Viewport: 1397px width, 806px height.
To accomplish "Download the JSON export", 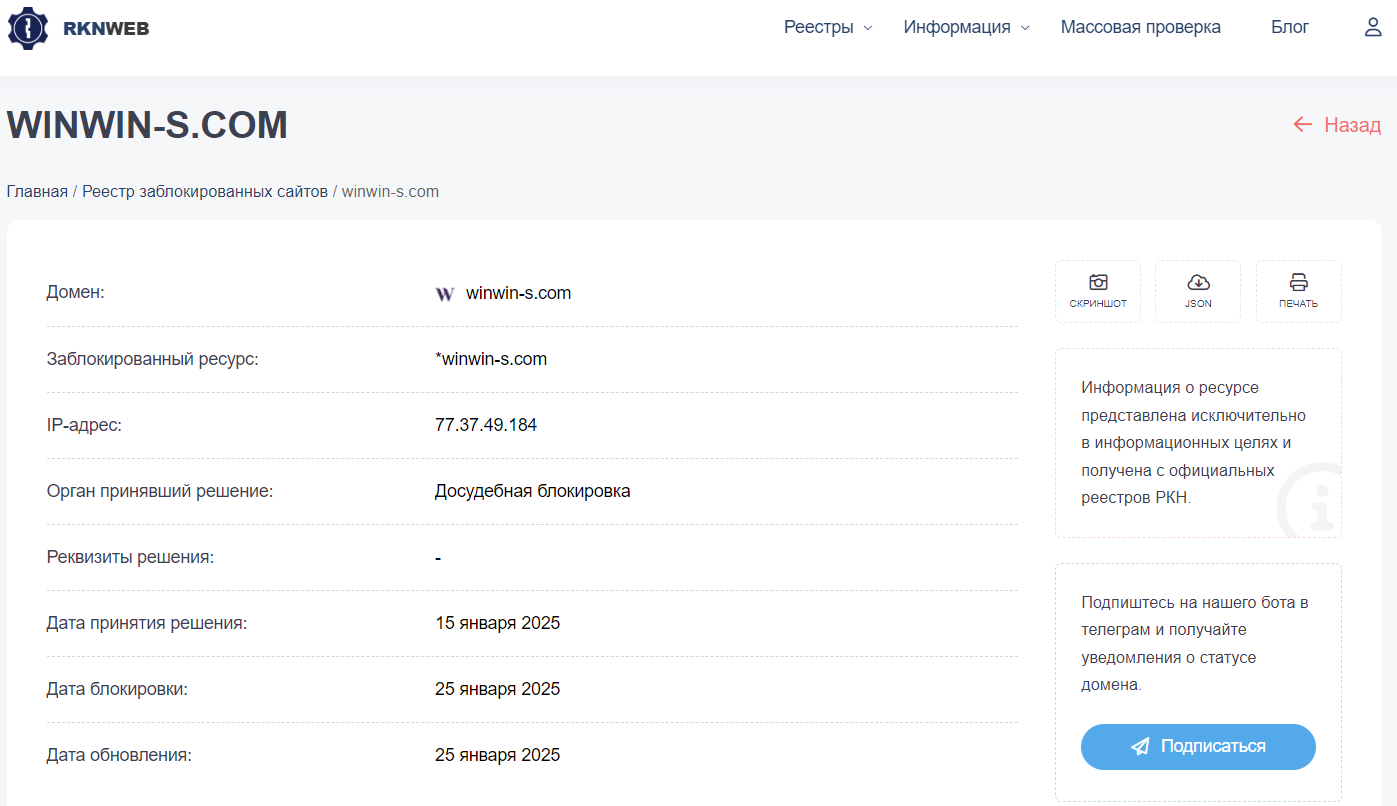I will (1198, 291).
